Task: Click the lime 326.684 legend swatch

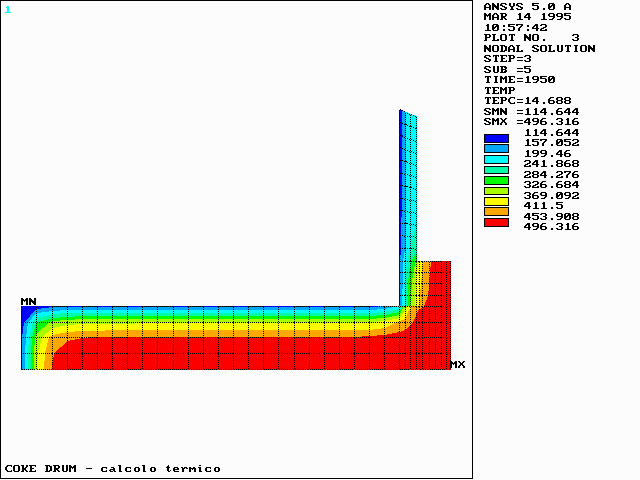Action: coord(496,191)
